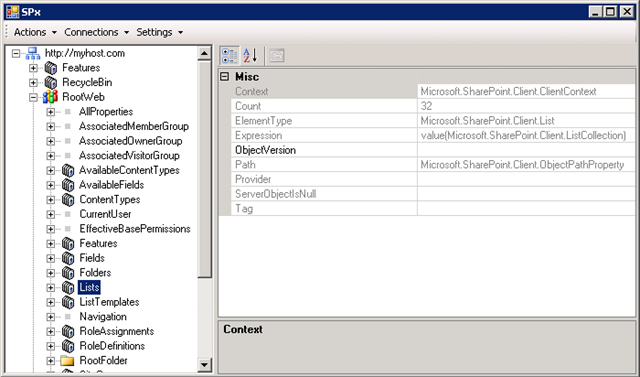640x377 pixels.
Task: Expand the ListTemplates tree node
Action: 50,302
